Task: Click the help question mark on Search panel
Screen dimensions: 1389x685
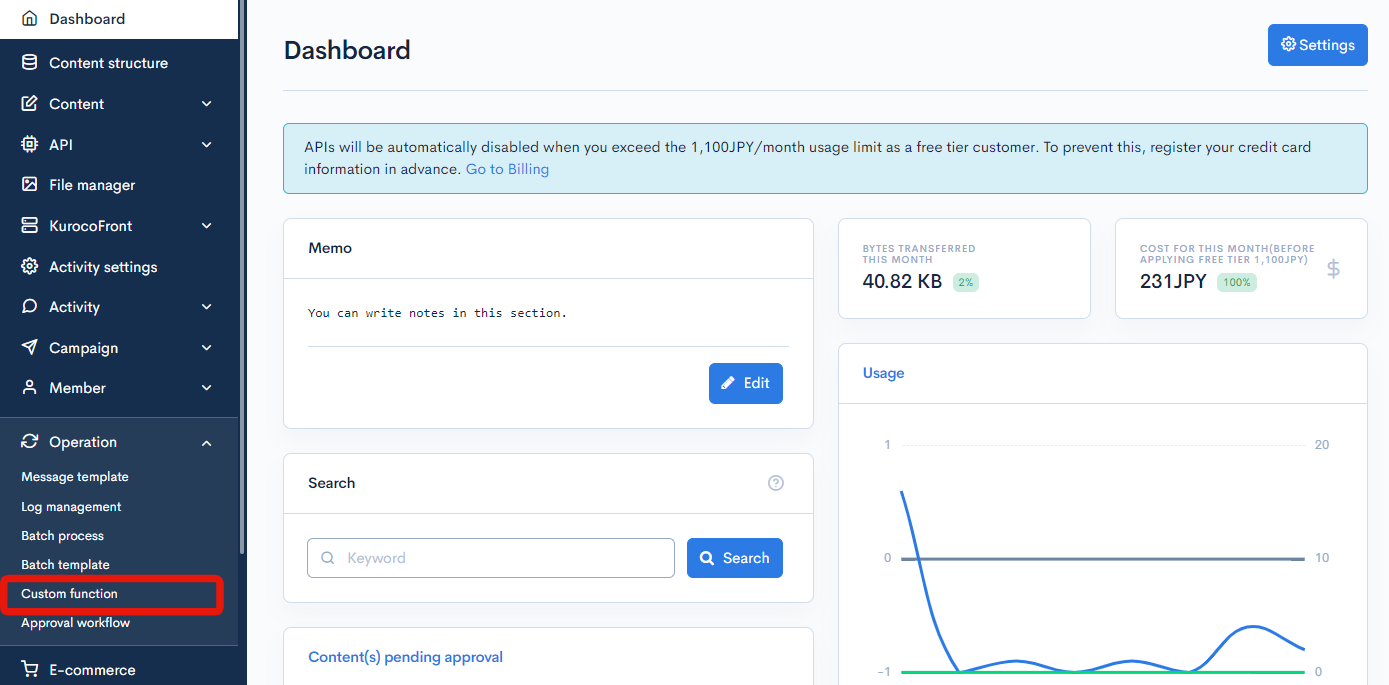Action: [776, 483]
